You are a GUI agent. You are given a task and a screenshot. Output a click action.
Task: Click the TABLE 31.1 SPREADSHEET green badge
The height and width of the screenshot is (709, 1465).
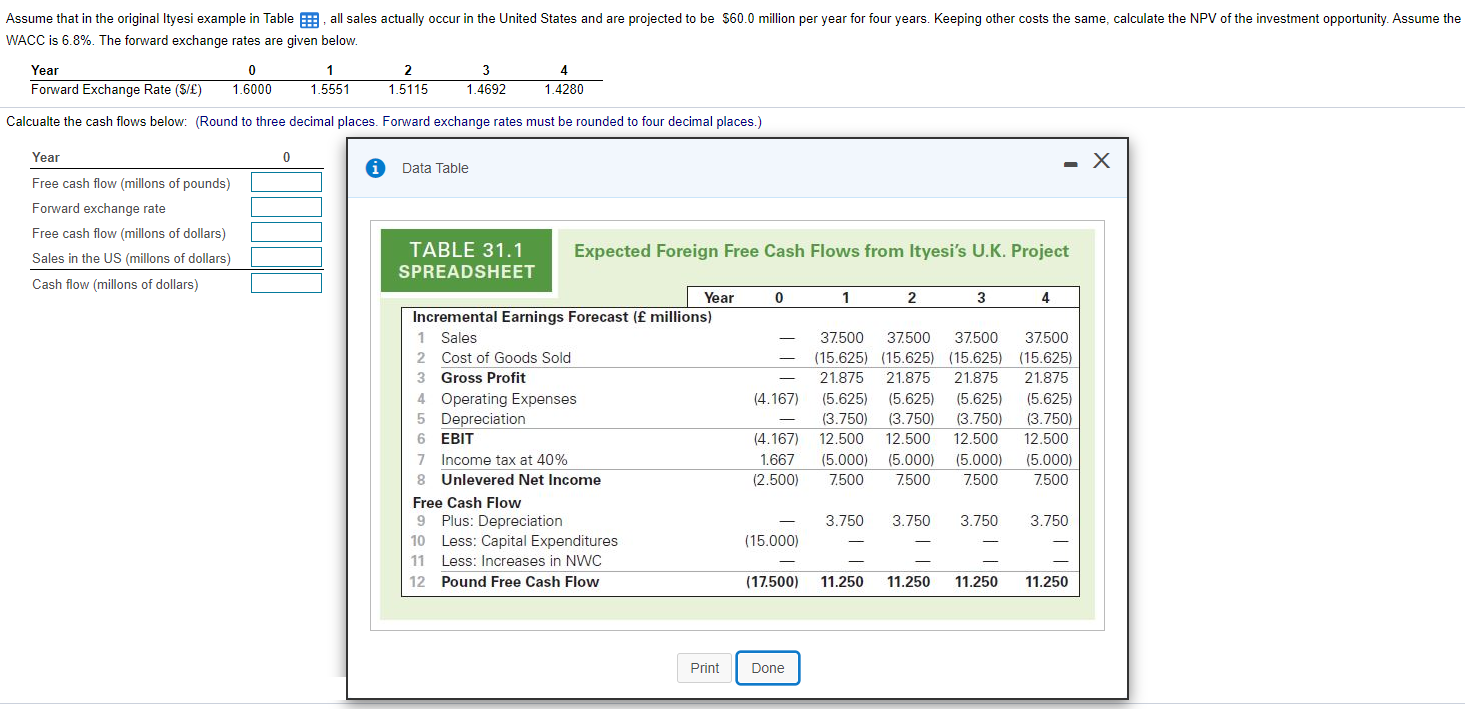coord(466,260)
